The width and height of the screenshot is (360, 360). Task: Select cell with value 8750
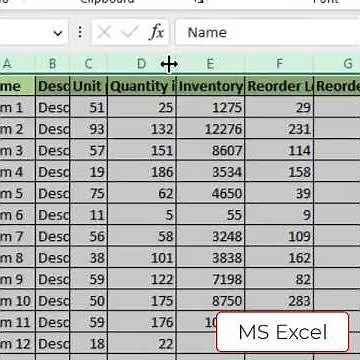click(210, 301)
